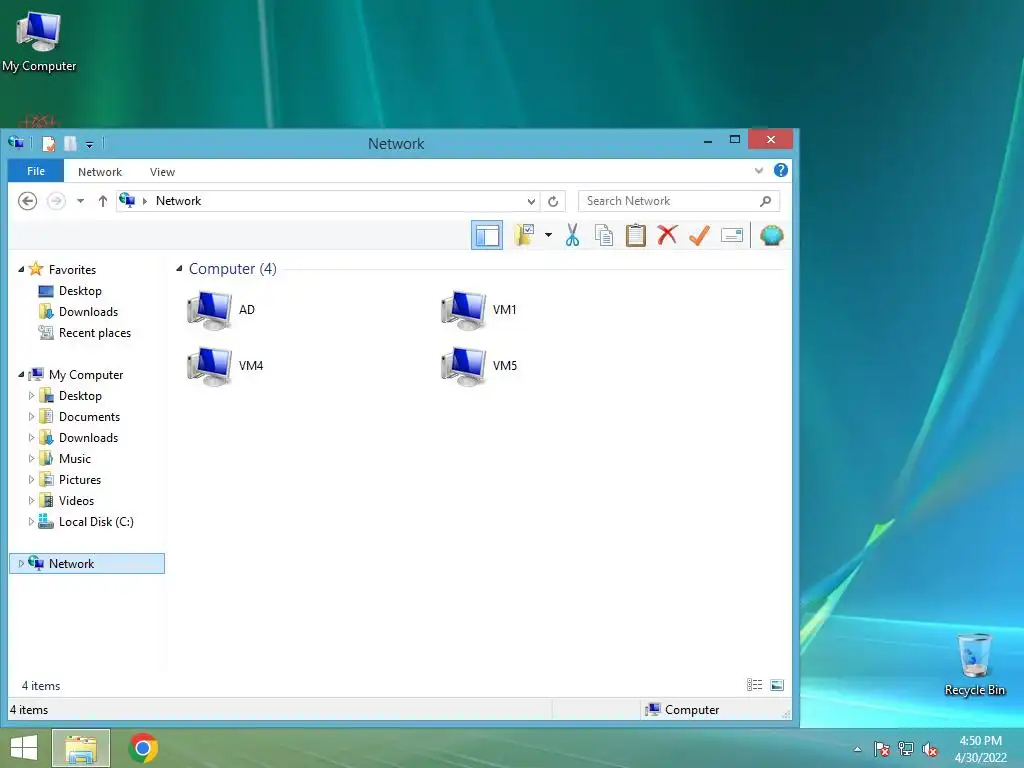Collapse the Computer (4) group
1024x768 pixels.
tap(179, 268)
